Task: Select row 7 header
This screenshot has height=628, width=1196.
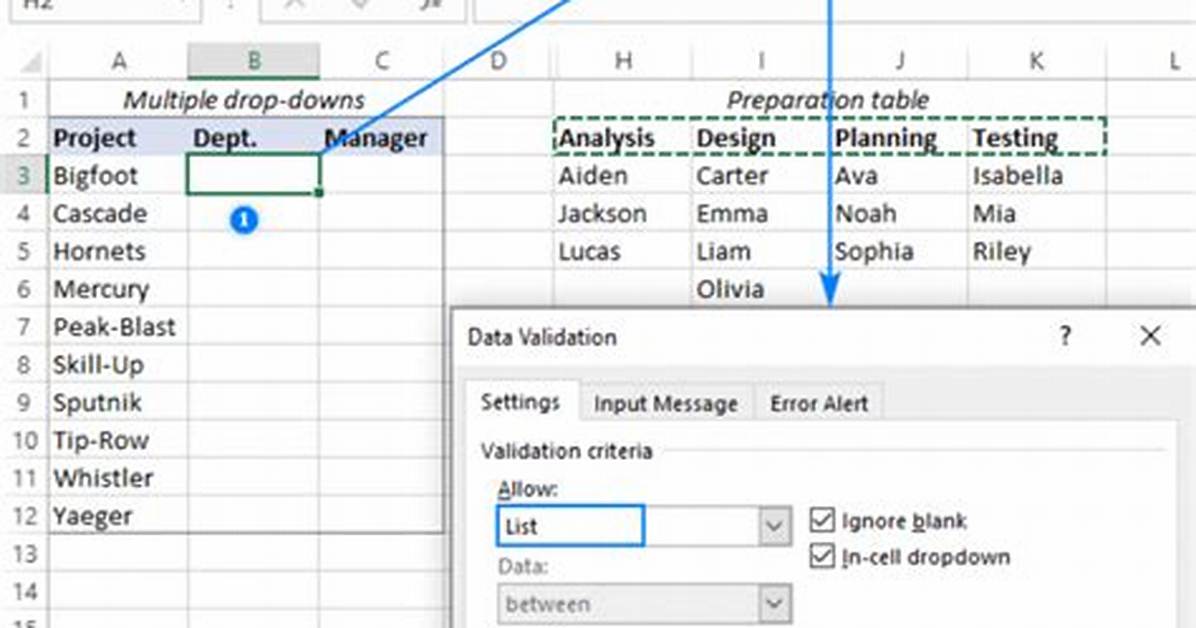Action: click(24, 327)
